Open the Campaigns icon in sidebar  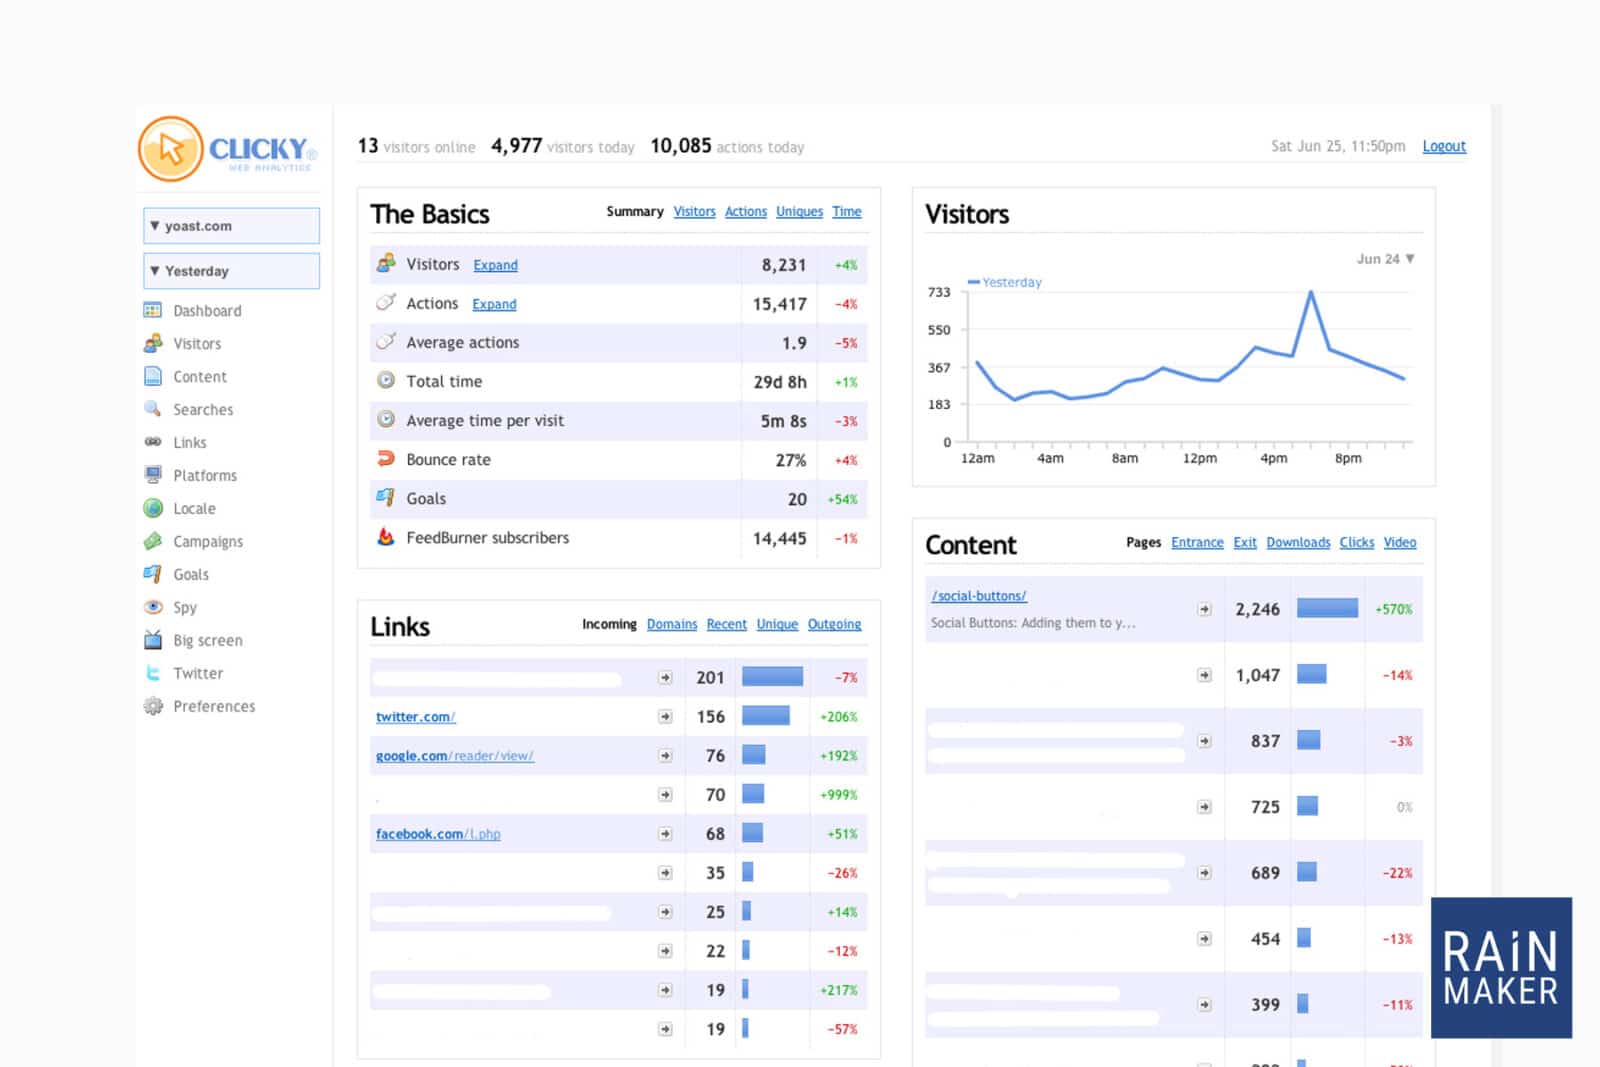(153, 541)
